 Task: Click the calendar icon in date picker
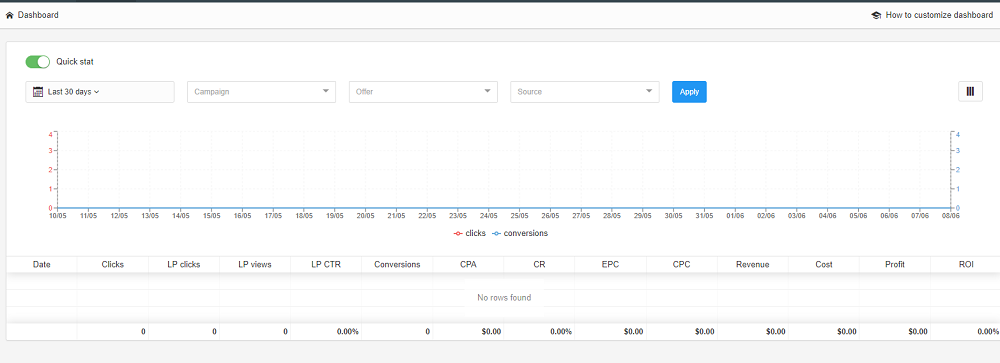38,92
